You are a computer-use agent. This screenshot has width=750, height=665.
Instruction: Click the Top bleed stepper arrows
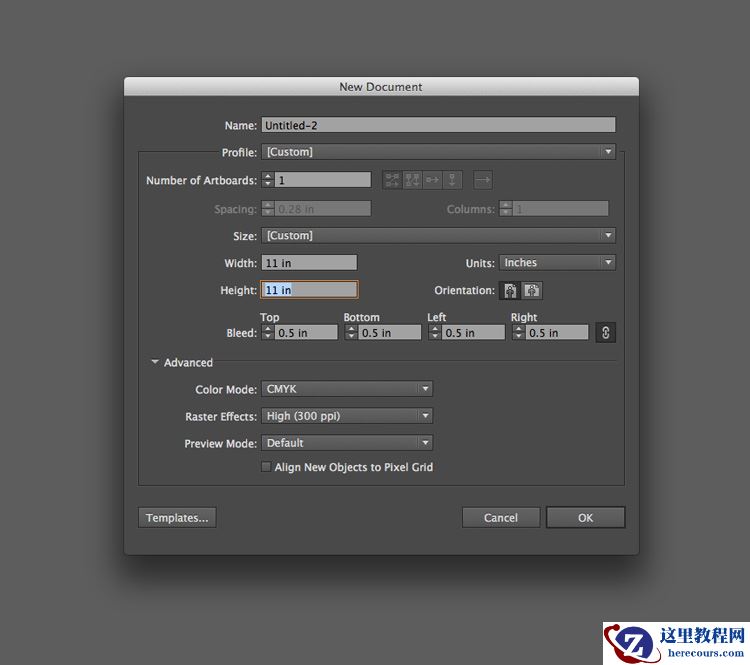268,332
